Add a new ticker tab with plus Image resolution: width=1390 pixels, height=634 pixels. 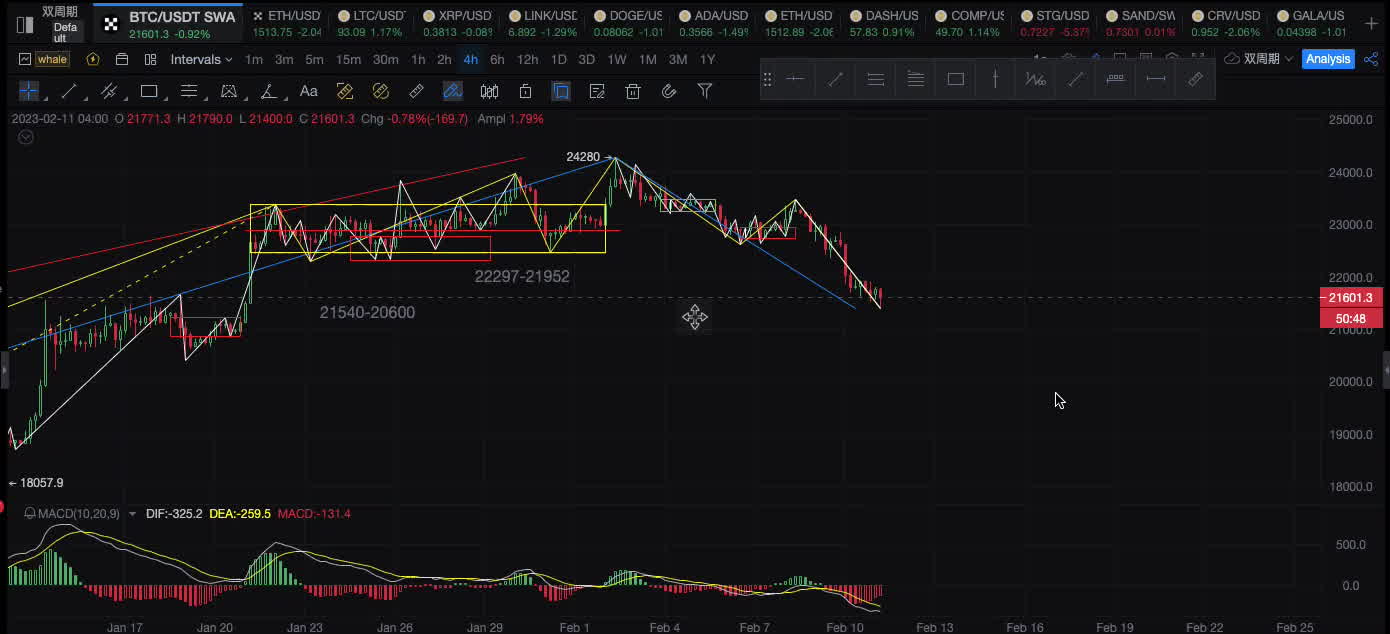[1369, 22]
